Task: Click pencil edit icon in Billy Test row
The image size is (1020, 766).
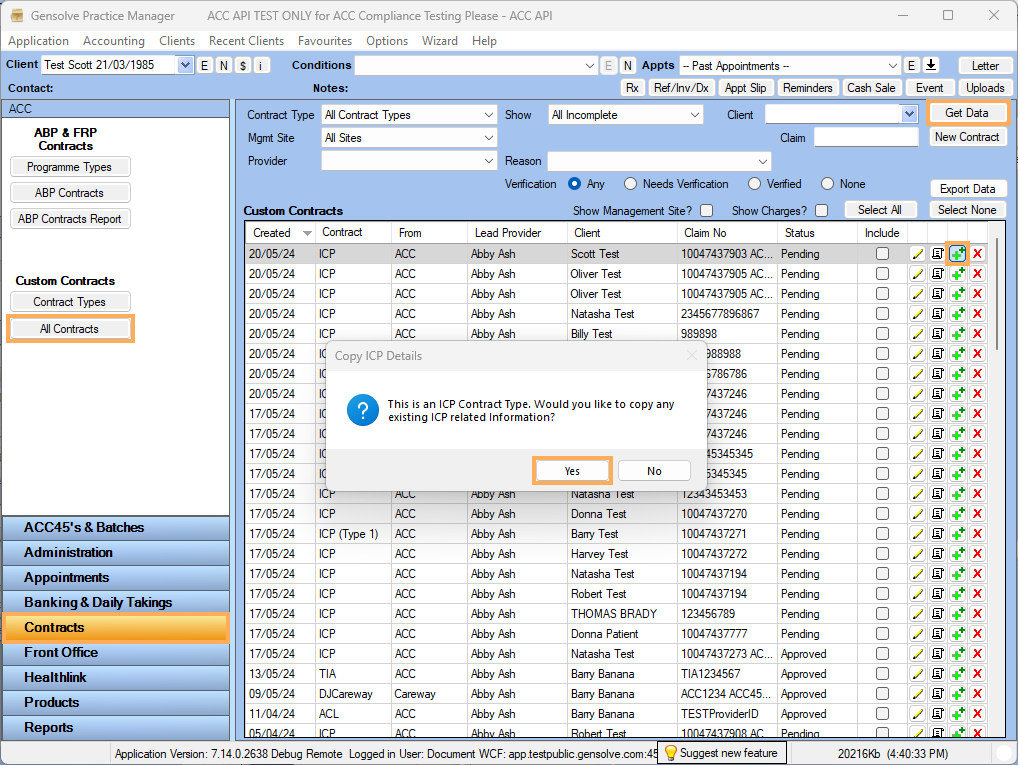Action: coord(917,334)
